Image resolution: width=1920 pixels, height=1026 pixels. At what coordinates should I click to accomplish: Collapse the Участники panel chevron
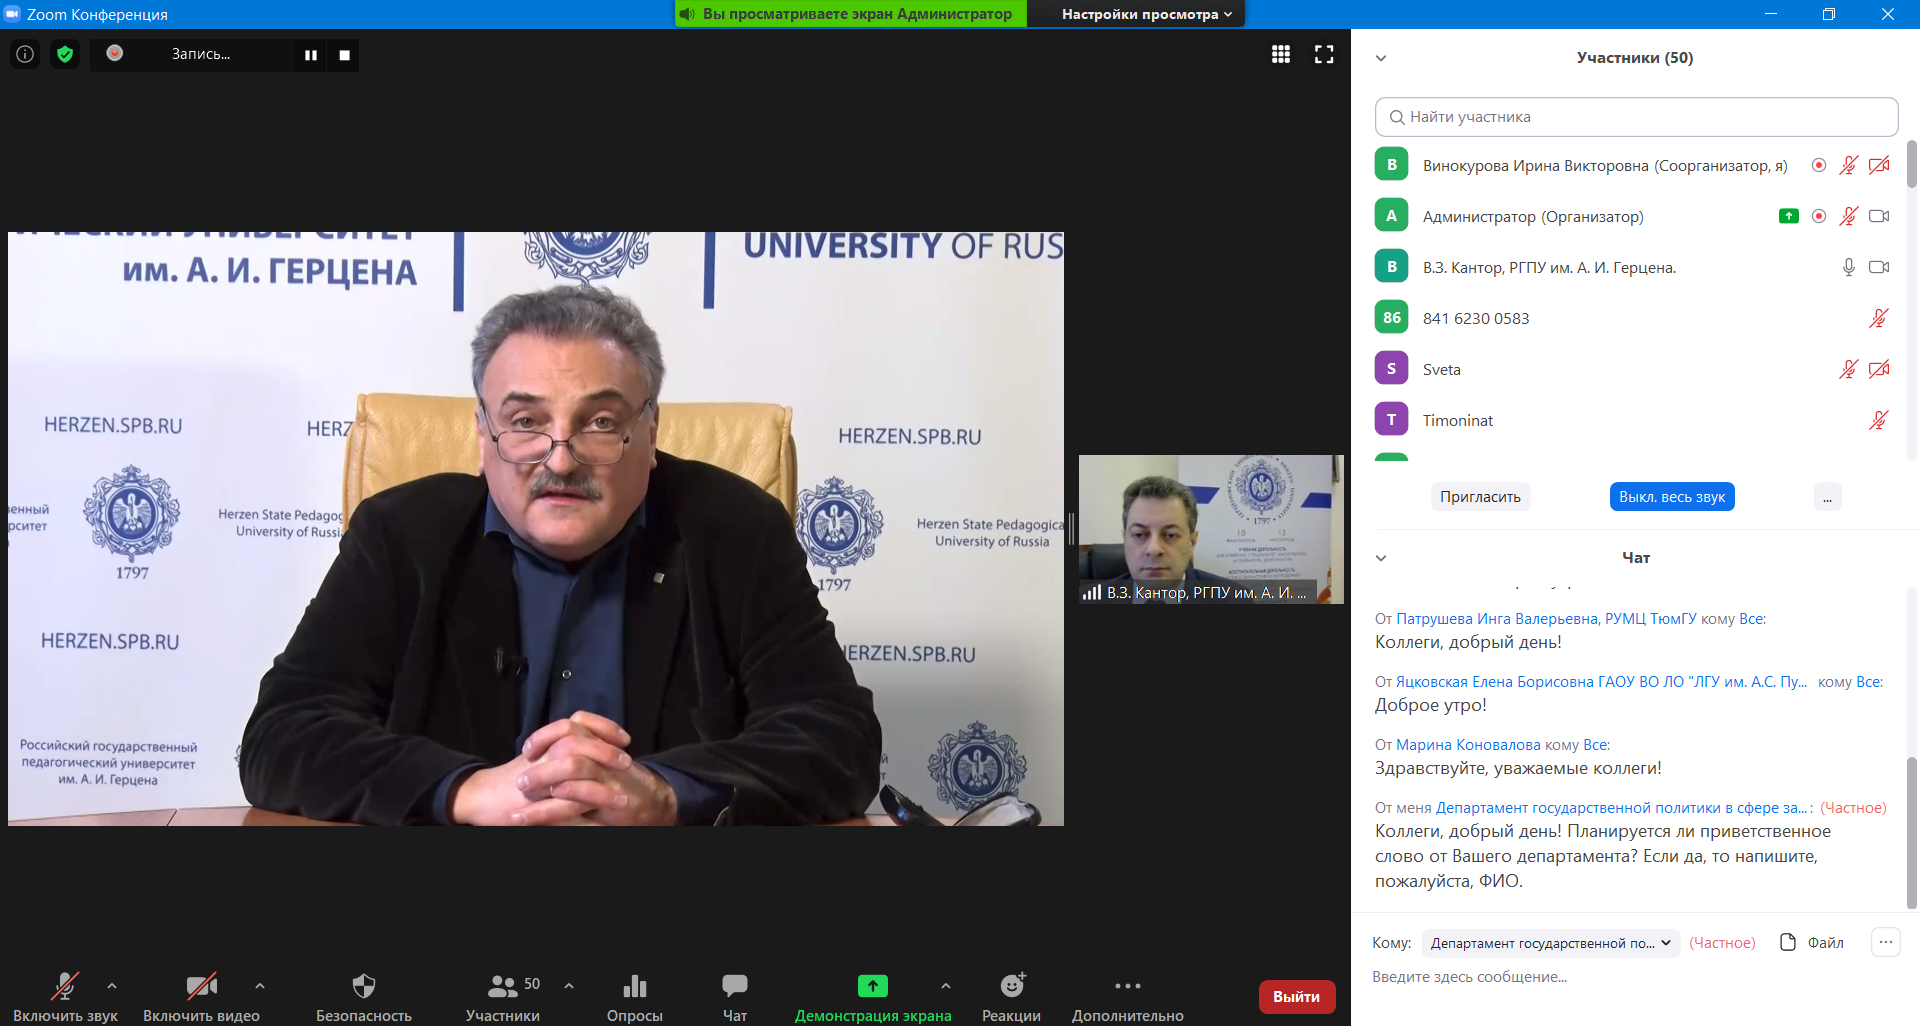coord(1381,58)
